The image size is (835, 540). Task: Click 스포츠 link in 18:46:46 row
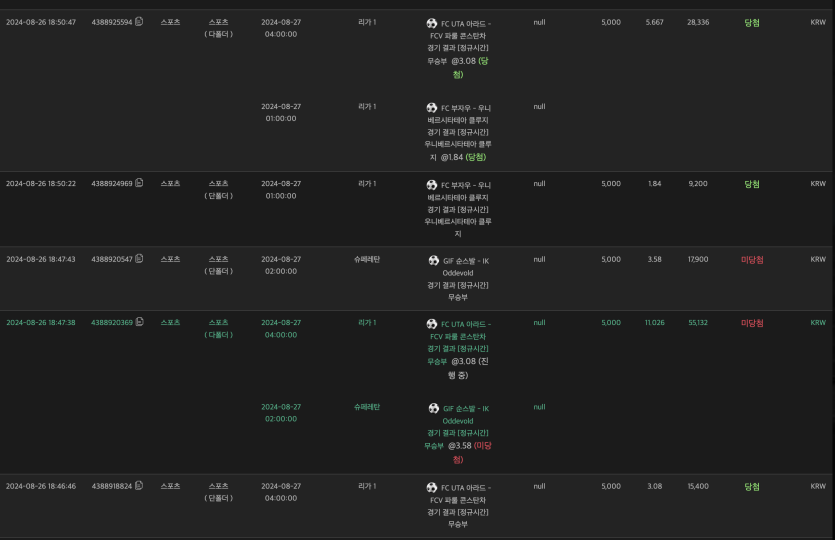(170, 486)
